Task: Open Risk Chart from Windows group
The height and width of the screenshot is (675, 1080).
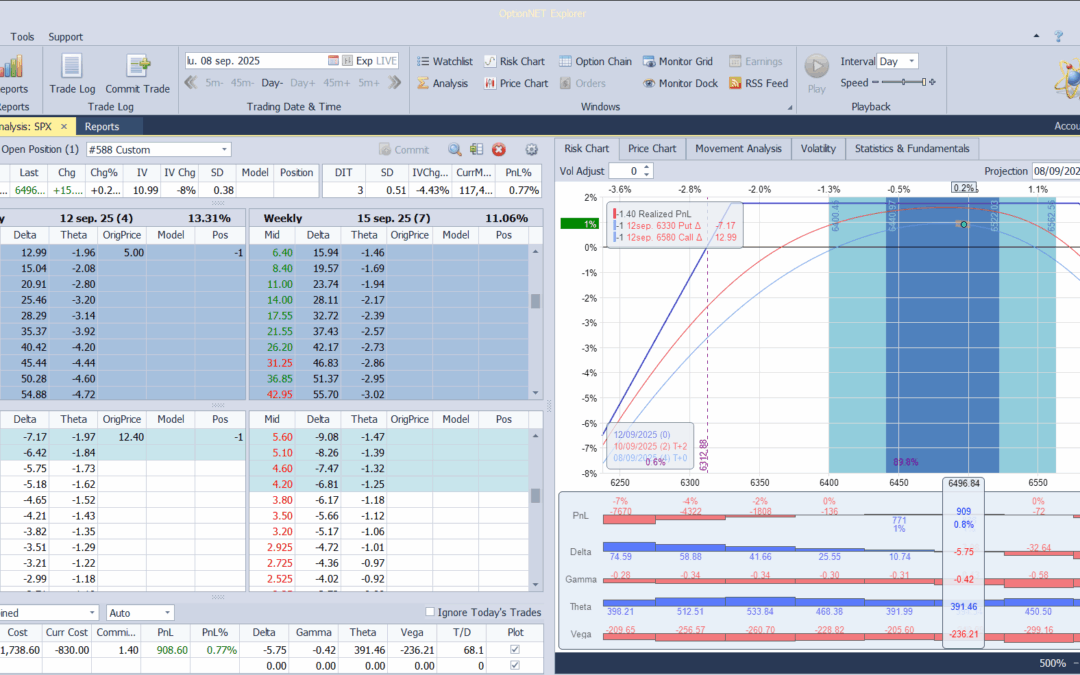Action: [514, 61]
